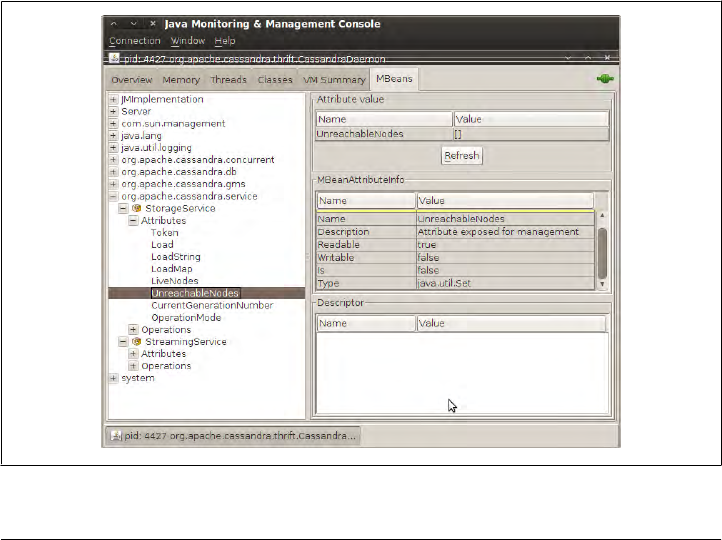Minimize the internal pid 4427 window
The height and width of the screenshot is (540, 722).
click(568, 58)
